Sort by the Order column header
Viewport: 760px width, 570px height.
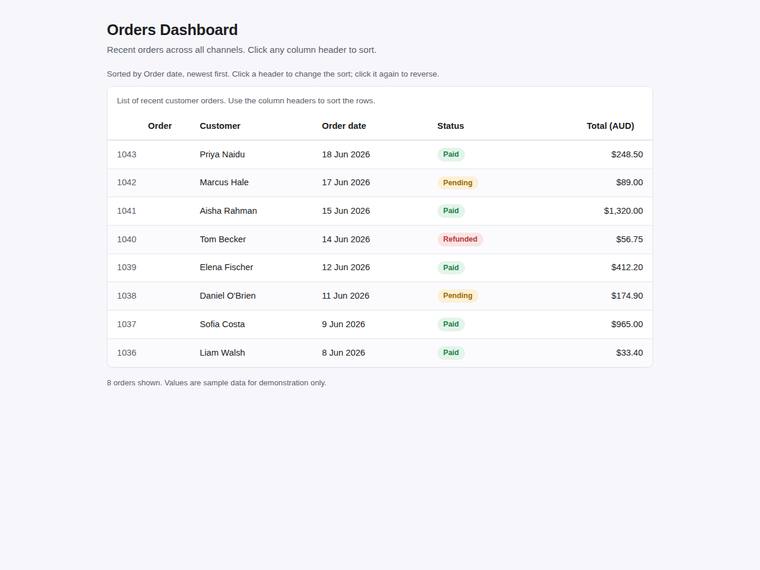pyautogui.click(x=159, y=126)
